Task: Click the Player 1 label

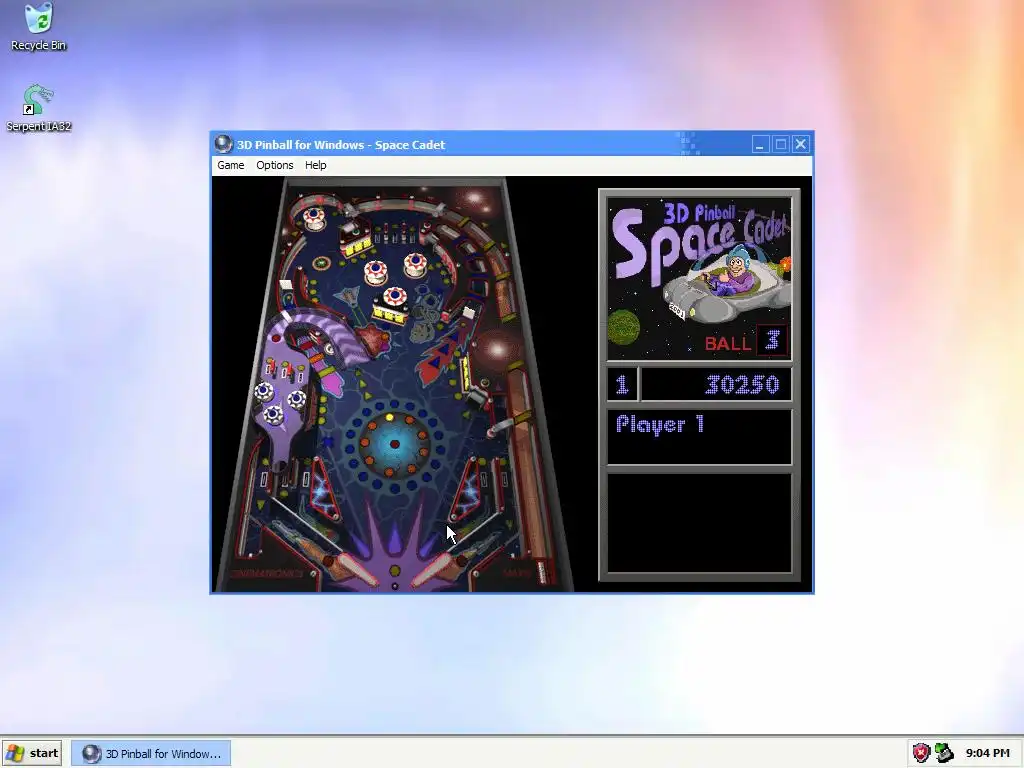Action: coord(660,424)
